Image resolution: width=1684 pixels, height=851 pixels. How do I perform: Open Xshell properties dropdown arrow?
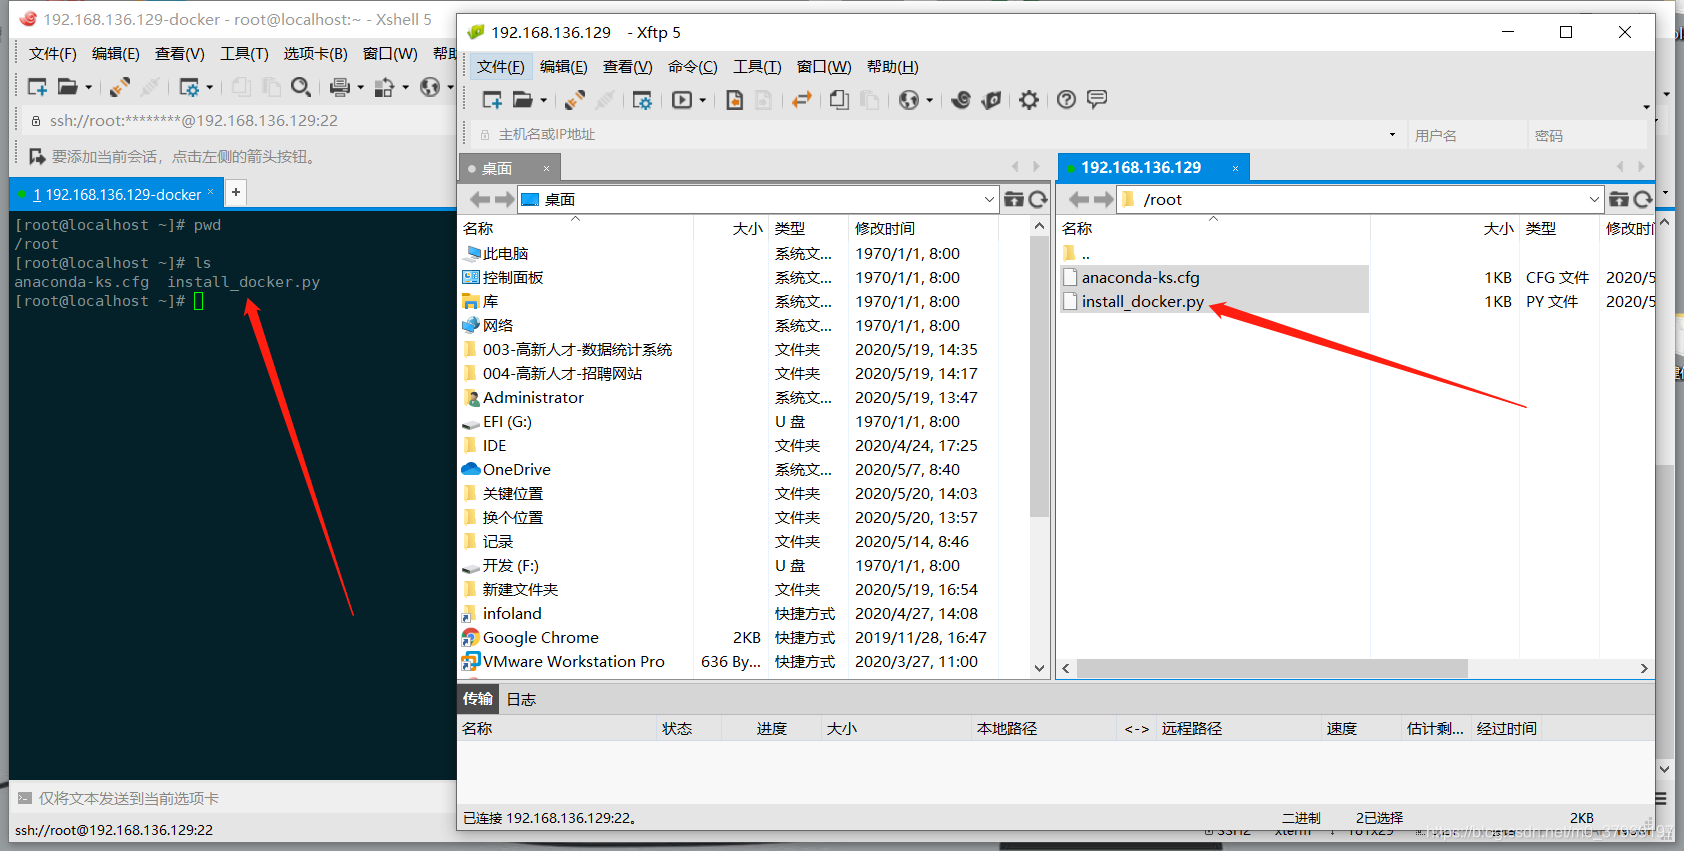pos(209,87)
